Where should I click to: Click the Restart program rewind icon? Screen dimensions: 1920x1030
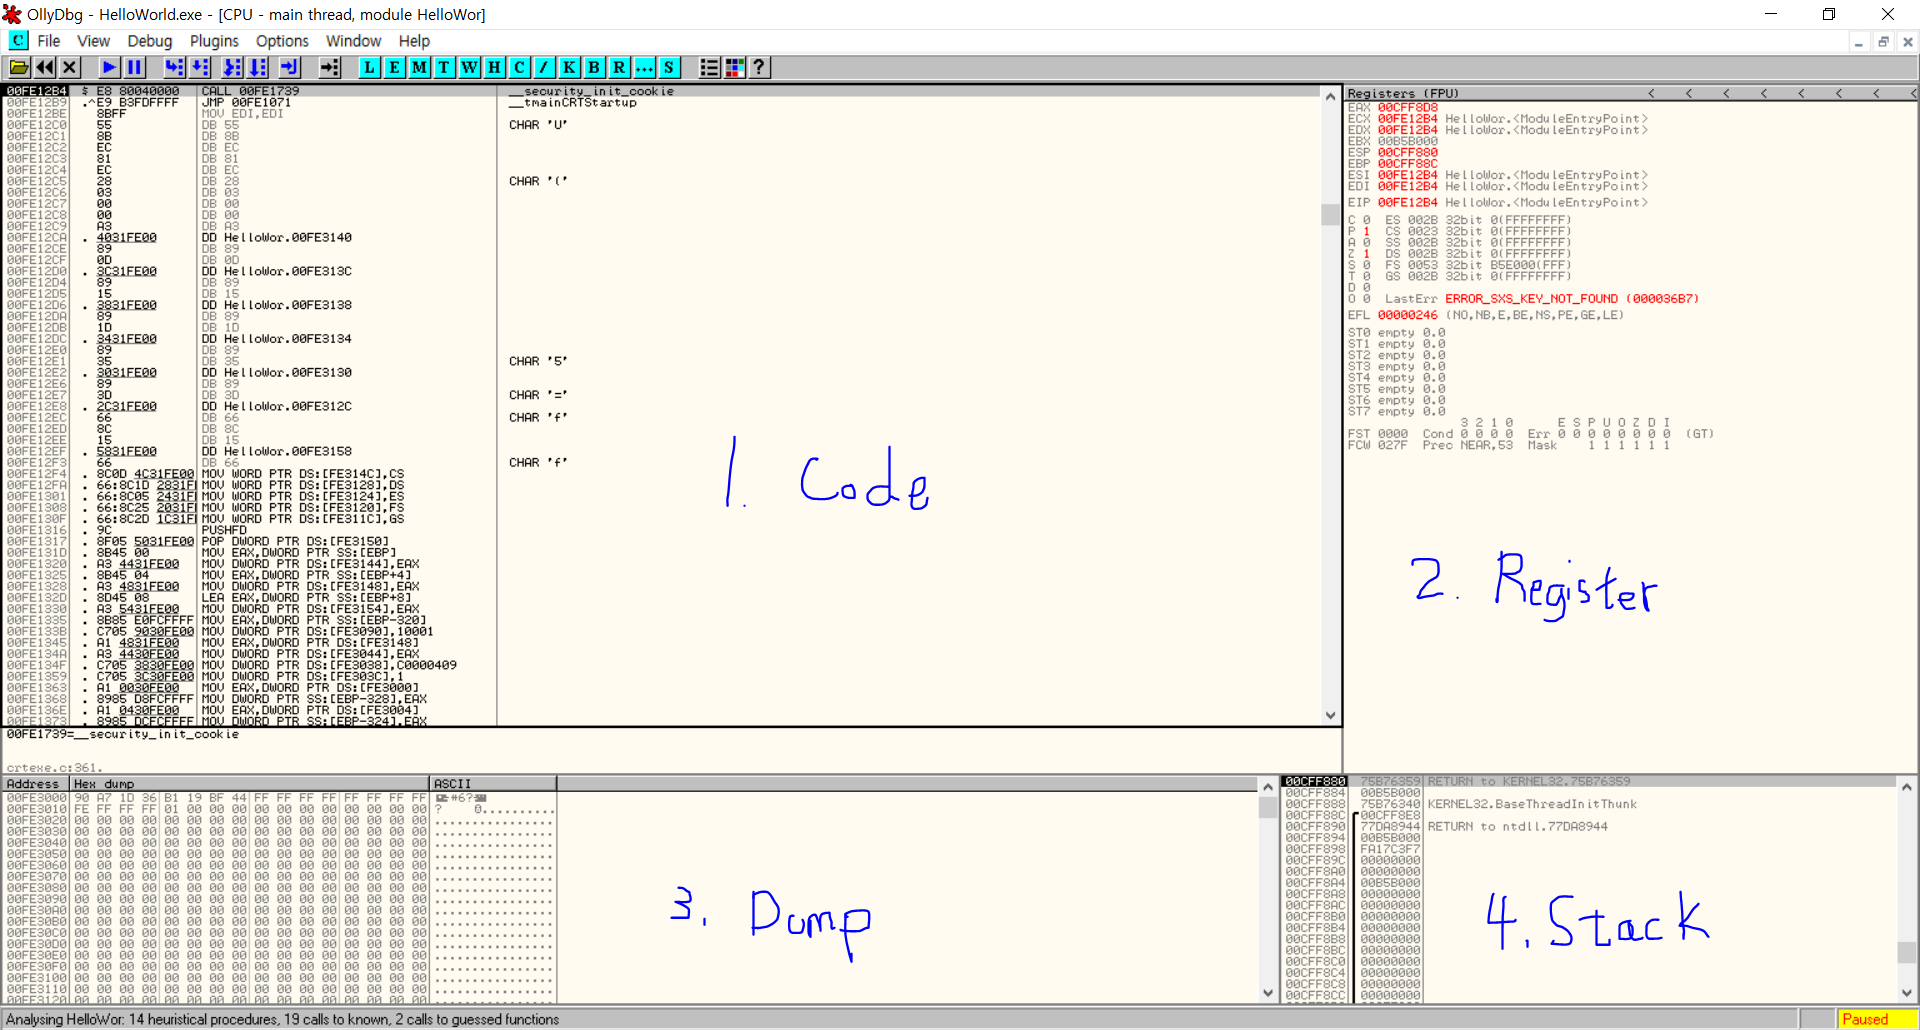tap(45, 67)
